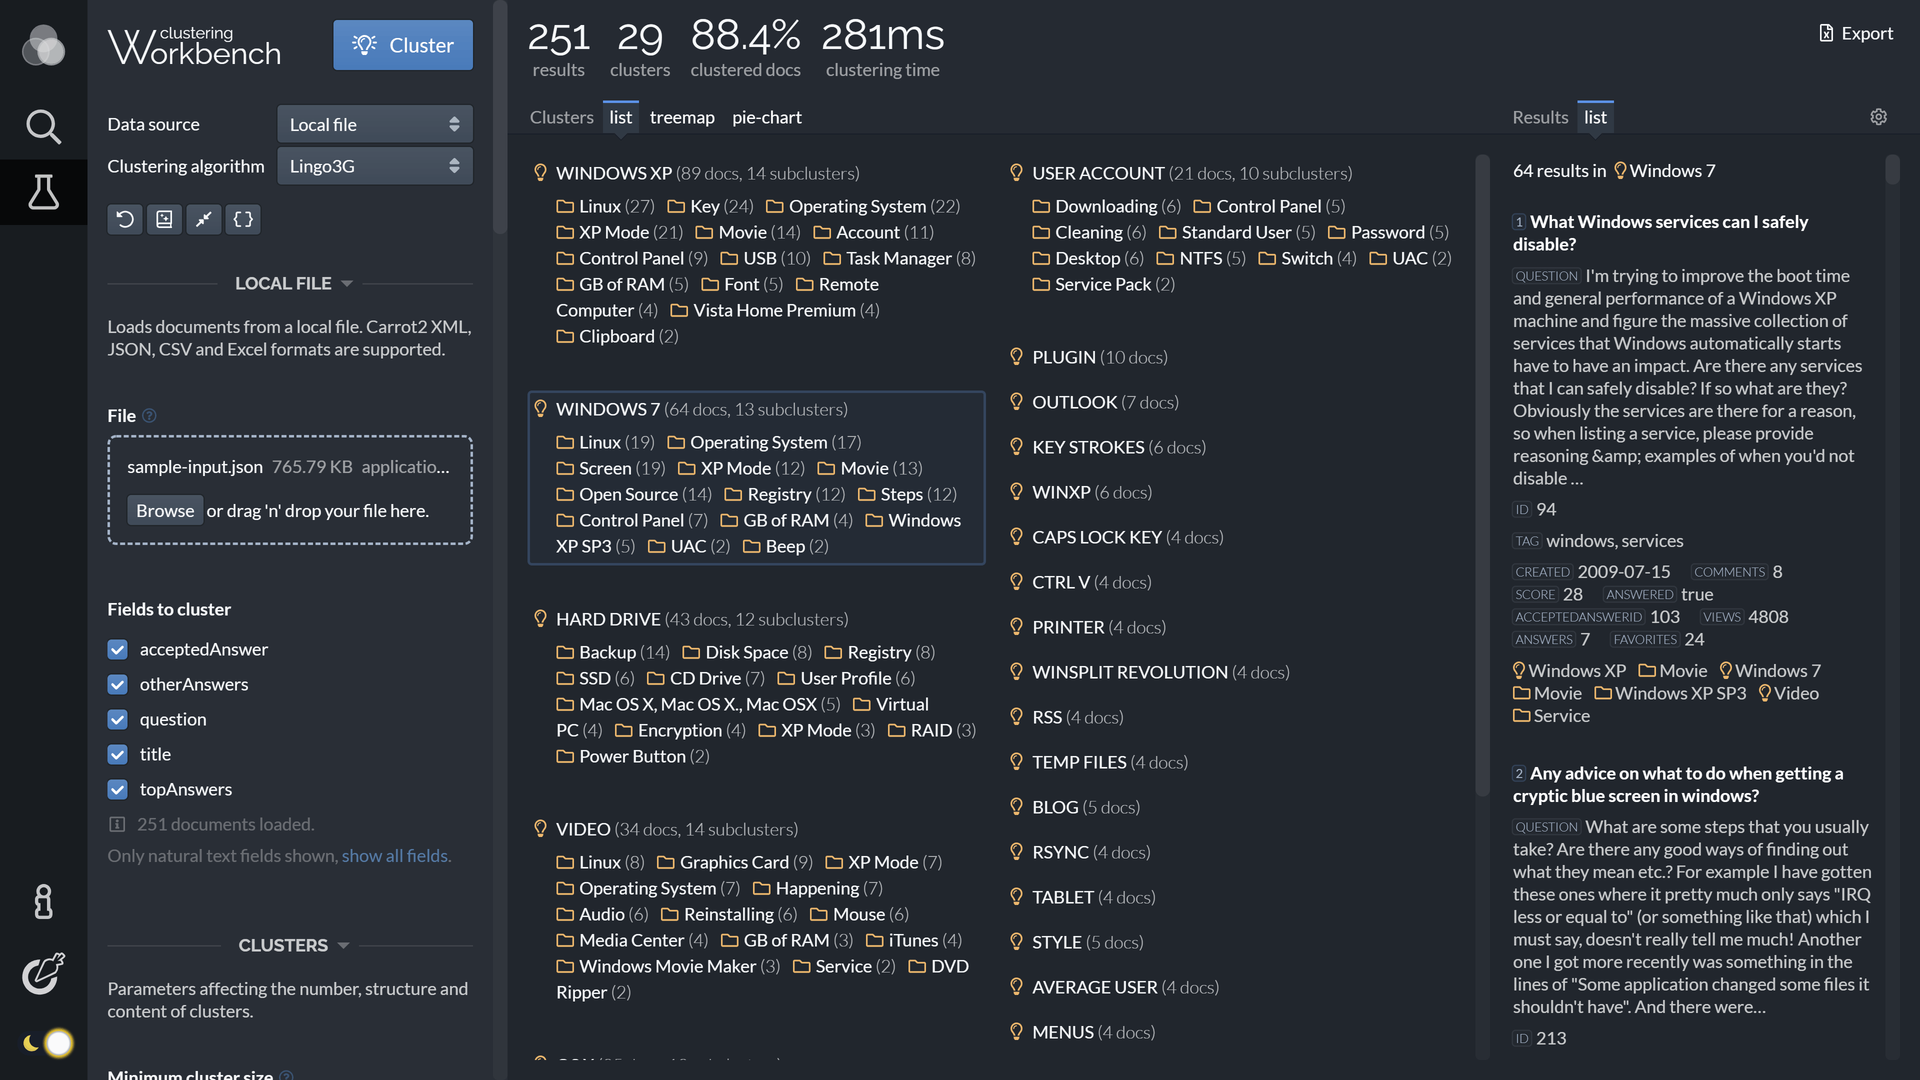Click the Carrot overlapping-circles logo
The image size is (1920, 1080).
pyautogui.click(x=43, y=45)
